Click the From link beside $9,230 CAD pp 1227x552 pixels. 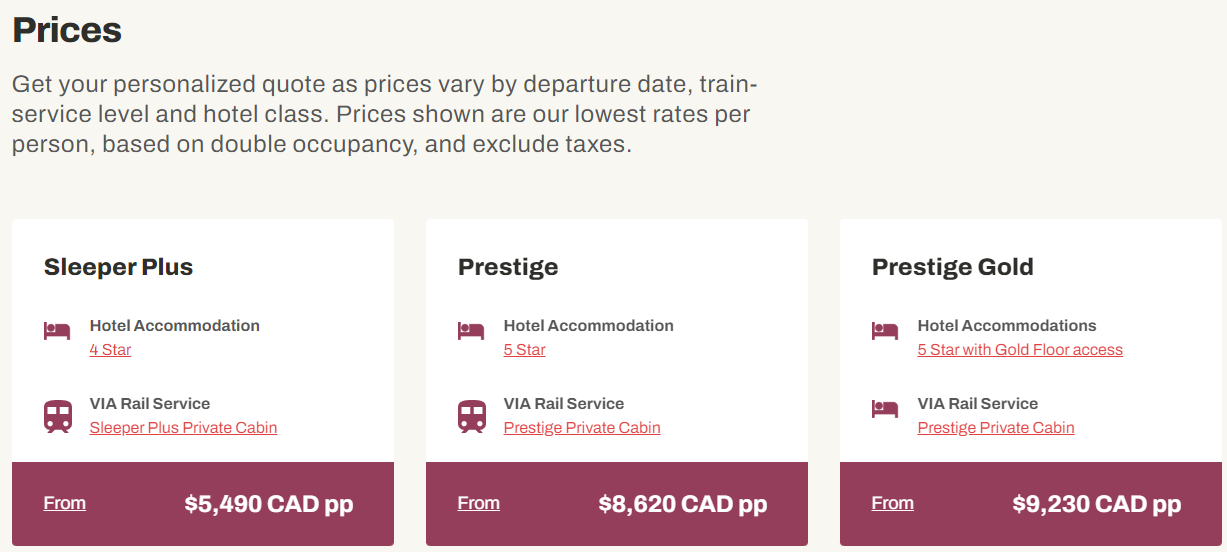(x=893, y=503)
